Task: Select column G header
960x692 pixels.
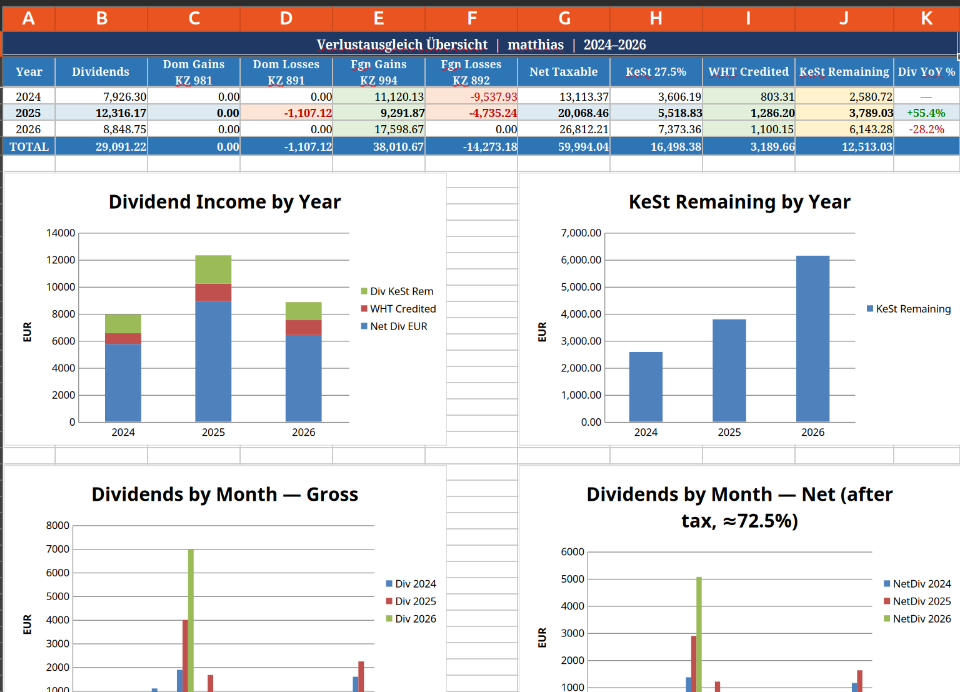Action: pyautogui.click(x=564, y=18)
